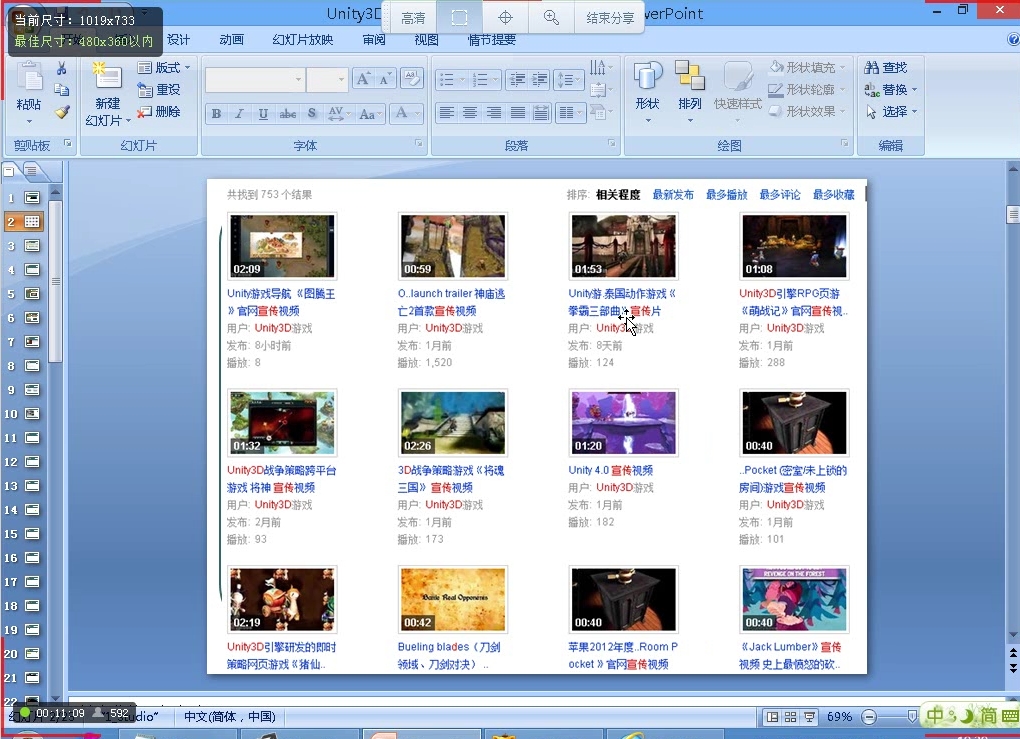Open Shape Fill color menu
This screenshot has width=1020, height=739.
pos(807,67)
